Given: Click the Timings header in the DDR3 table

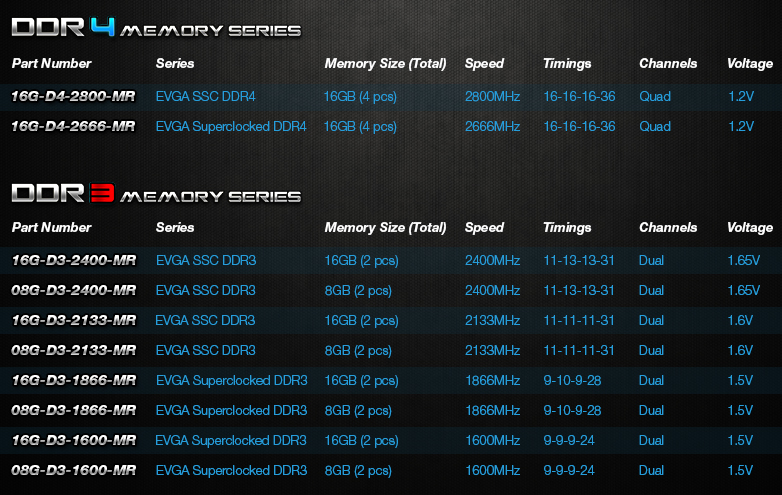Looking at the screenshot, I should (x=567, y=228).
